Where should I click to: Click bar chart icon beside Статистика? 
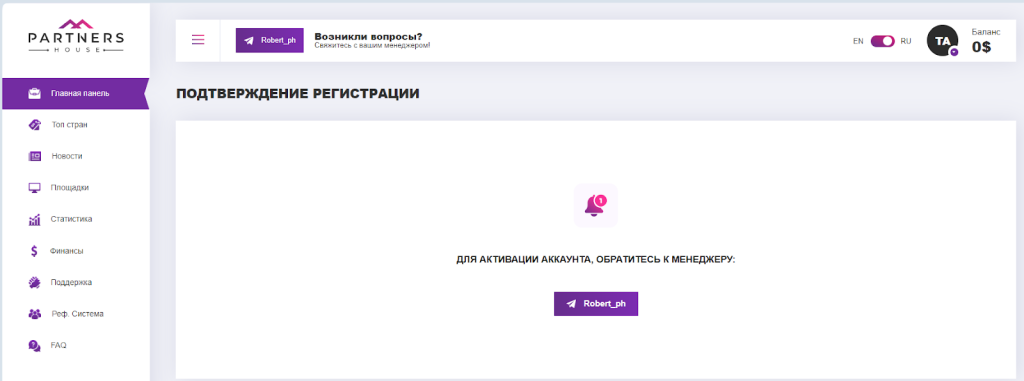click(x=35, y=220)
